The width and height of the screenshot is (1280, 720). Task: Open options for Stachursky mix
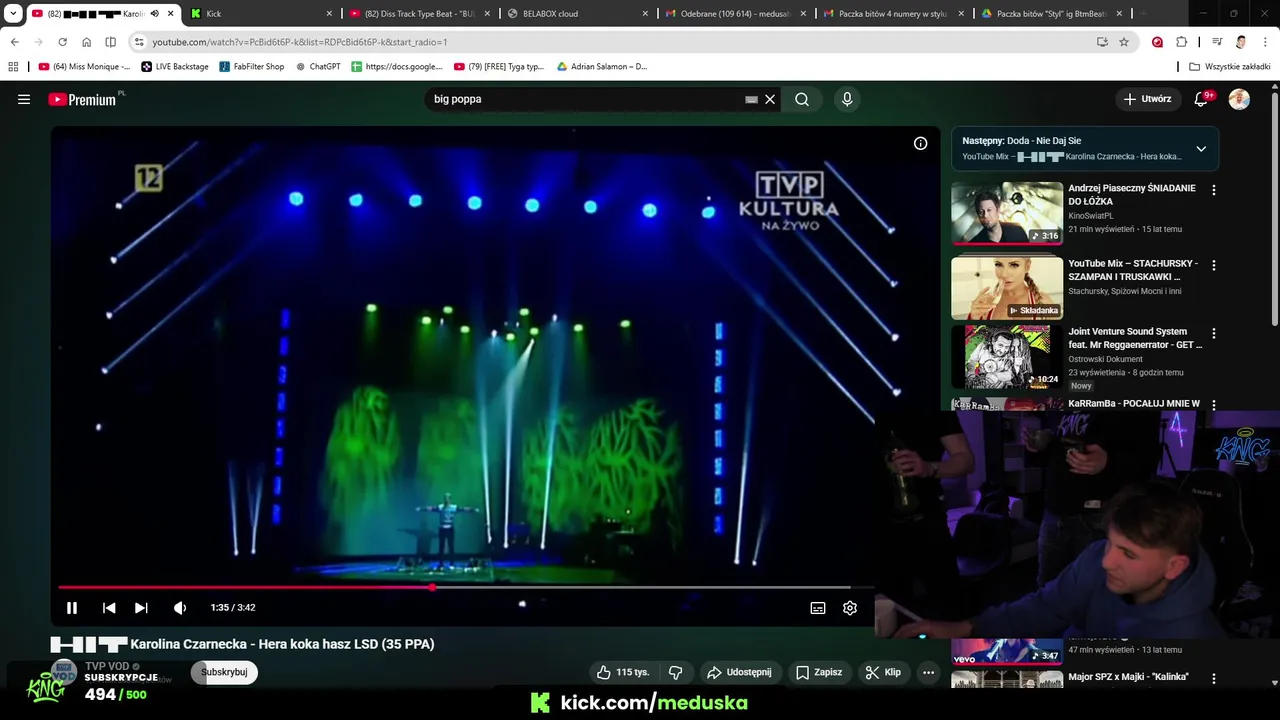1214,266
